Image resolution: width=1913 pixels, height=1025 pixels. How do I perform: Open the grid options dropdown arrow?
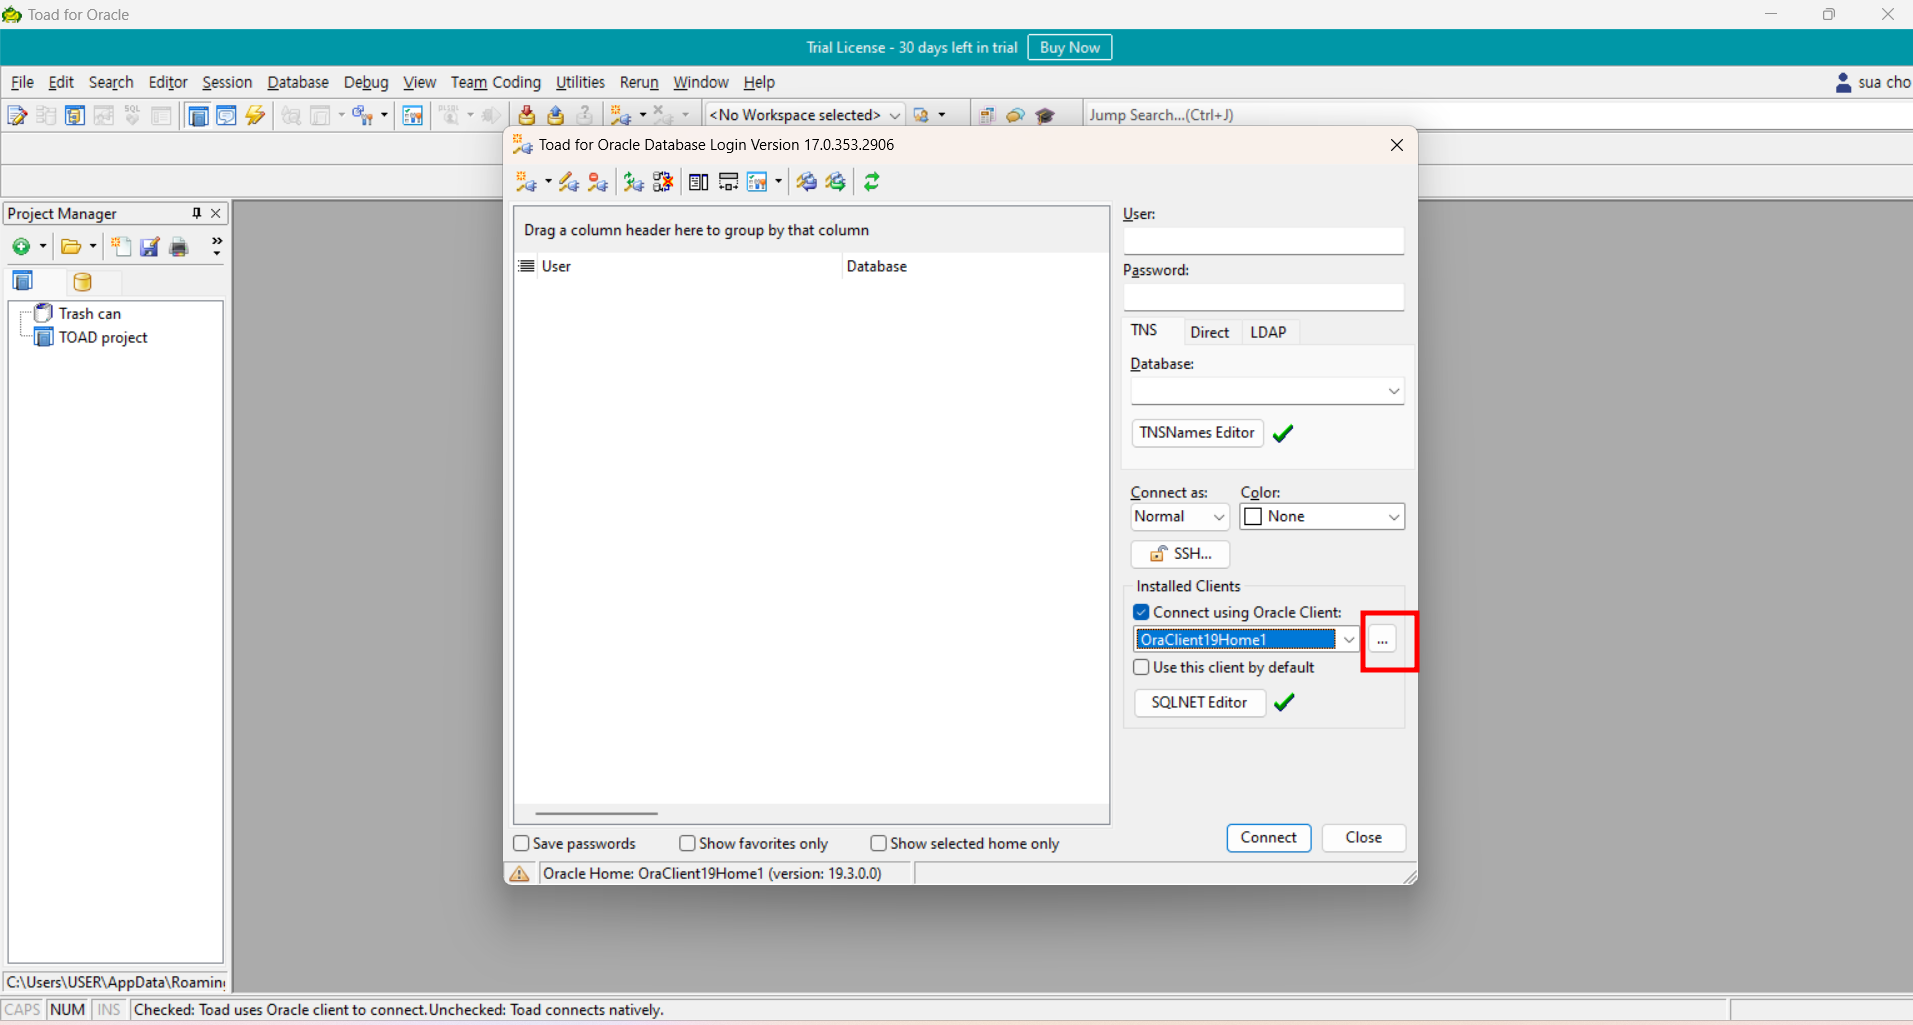pyautogui.click(x=778, y=181)
